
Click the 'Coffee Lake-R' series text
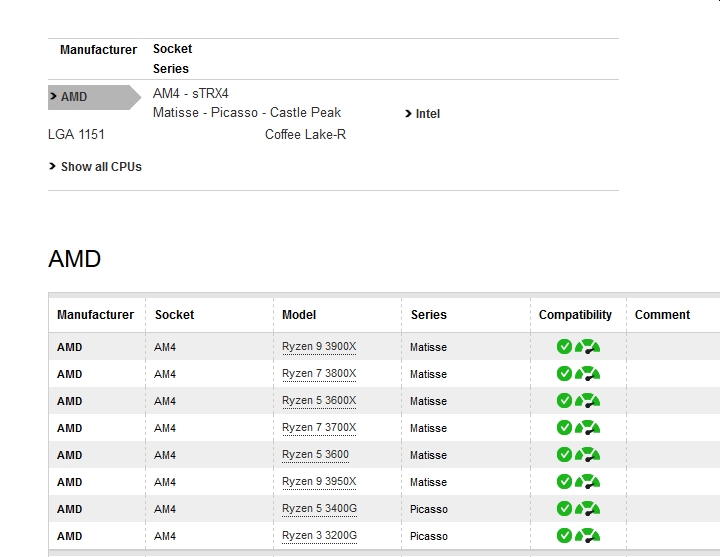[305, 135]
